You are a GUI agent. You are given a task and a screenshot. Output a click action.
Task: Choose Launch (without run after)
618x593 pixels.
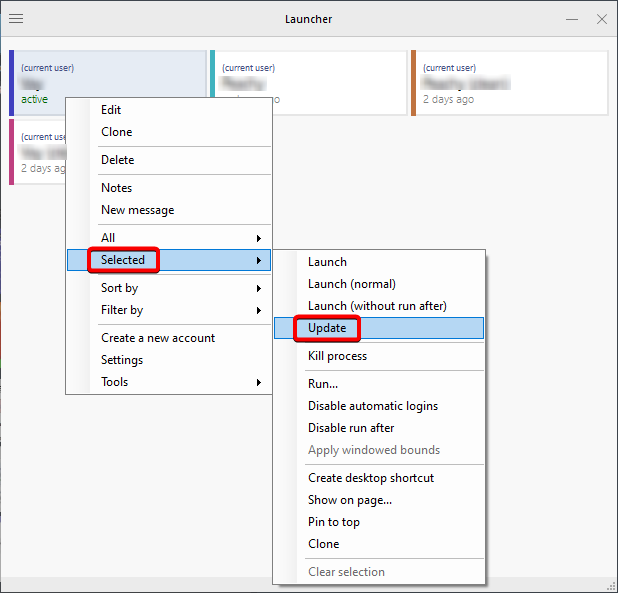click(x=379, y=306)
